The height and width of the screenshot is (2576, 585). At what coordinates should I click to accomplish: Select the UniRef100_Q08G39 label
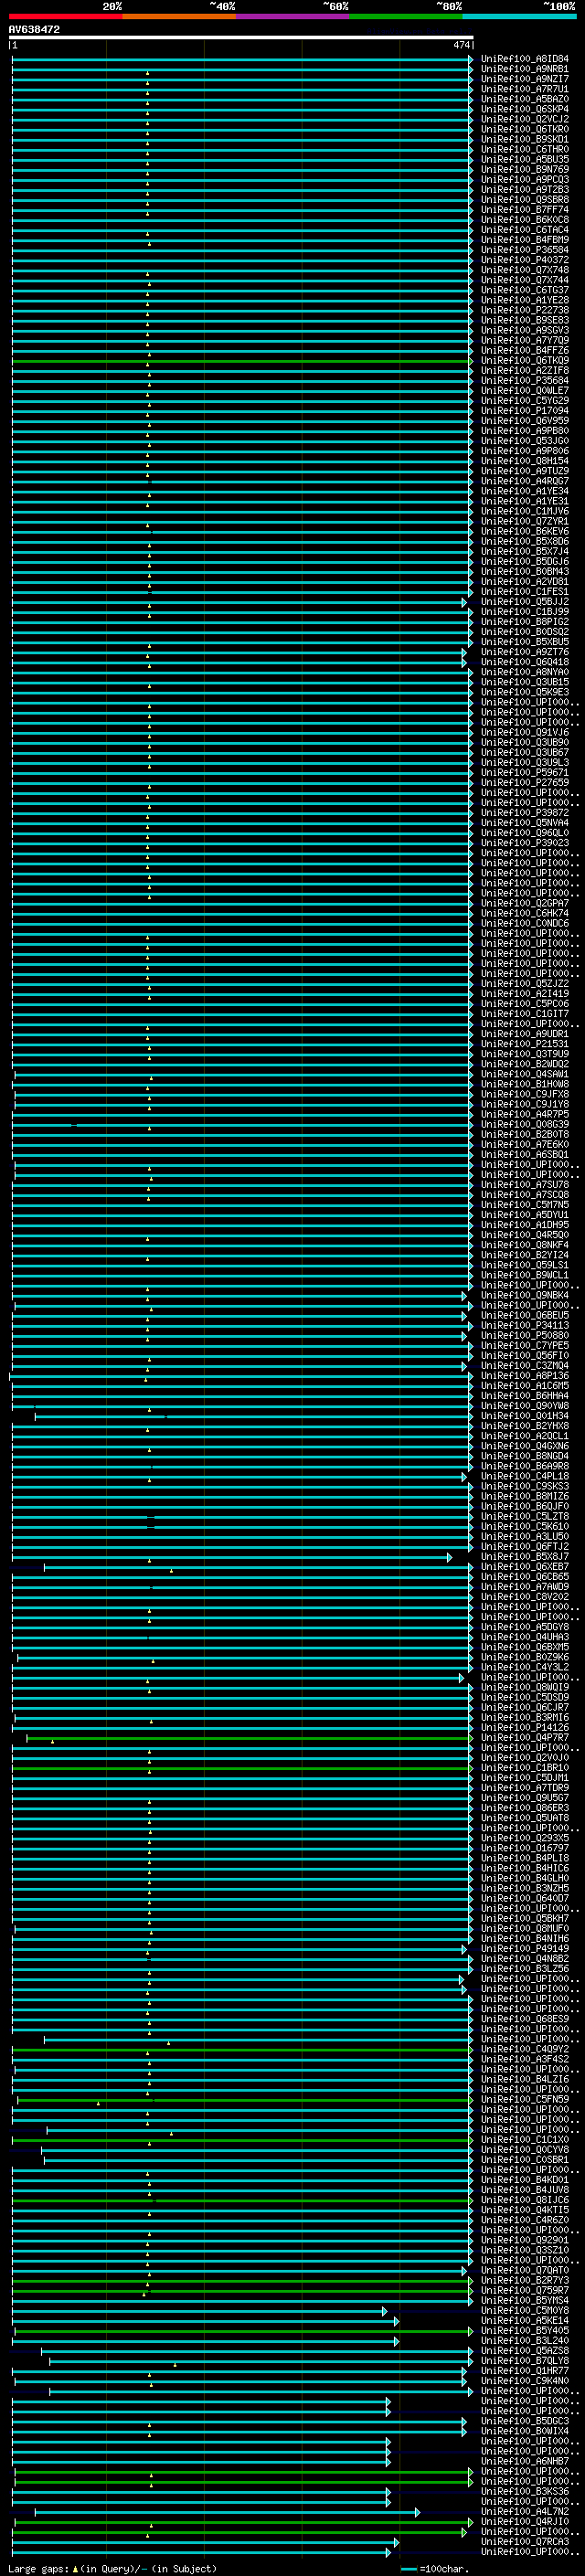point(525,1124)
